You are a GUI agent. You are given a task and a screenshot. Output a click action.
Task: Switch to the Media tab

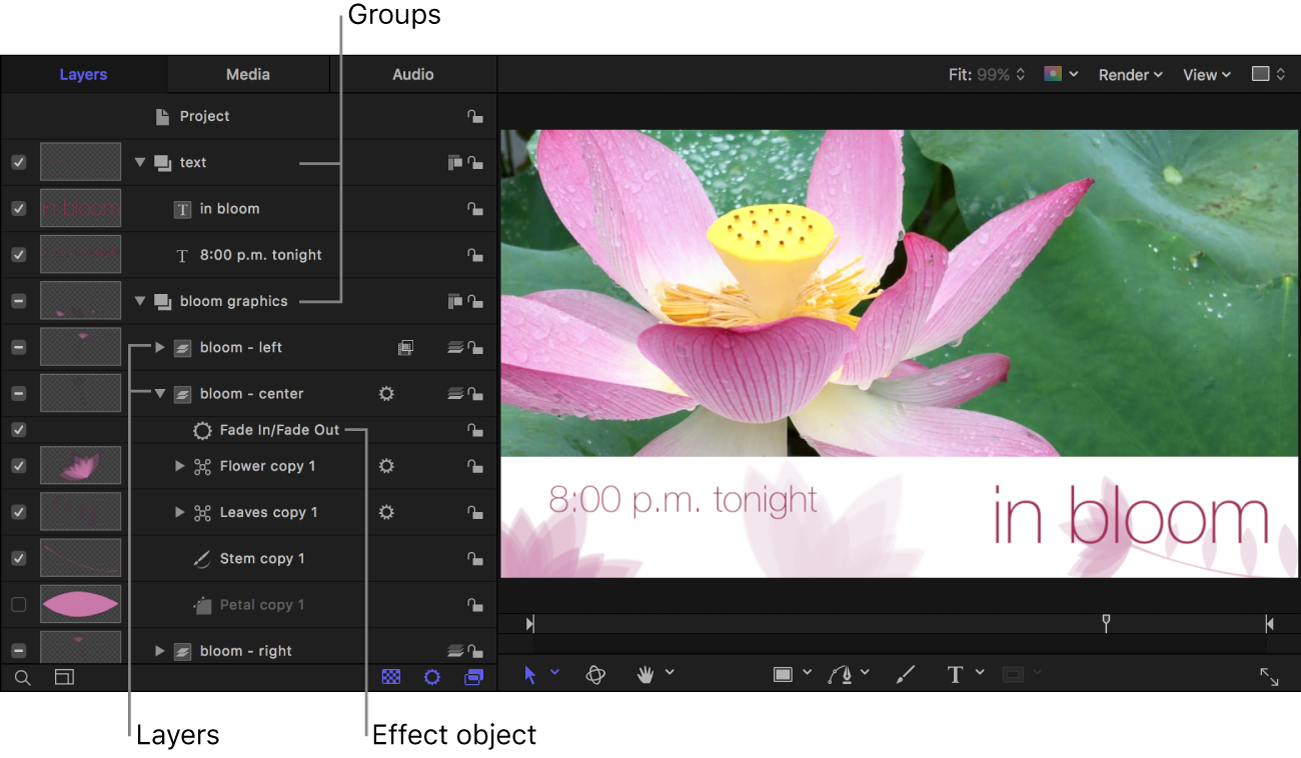[247, 75]
